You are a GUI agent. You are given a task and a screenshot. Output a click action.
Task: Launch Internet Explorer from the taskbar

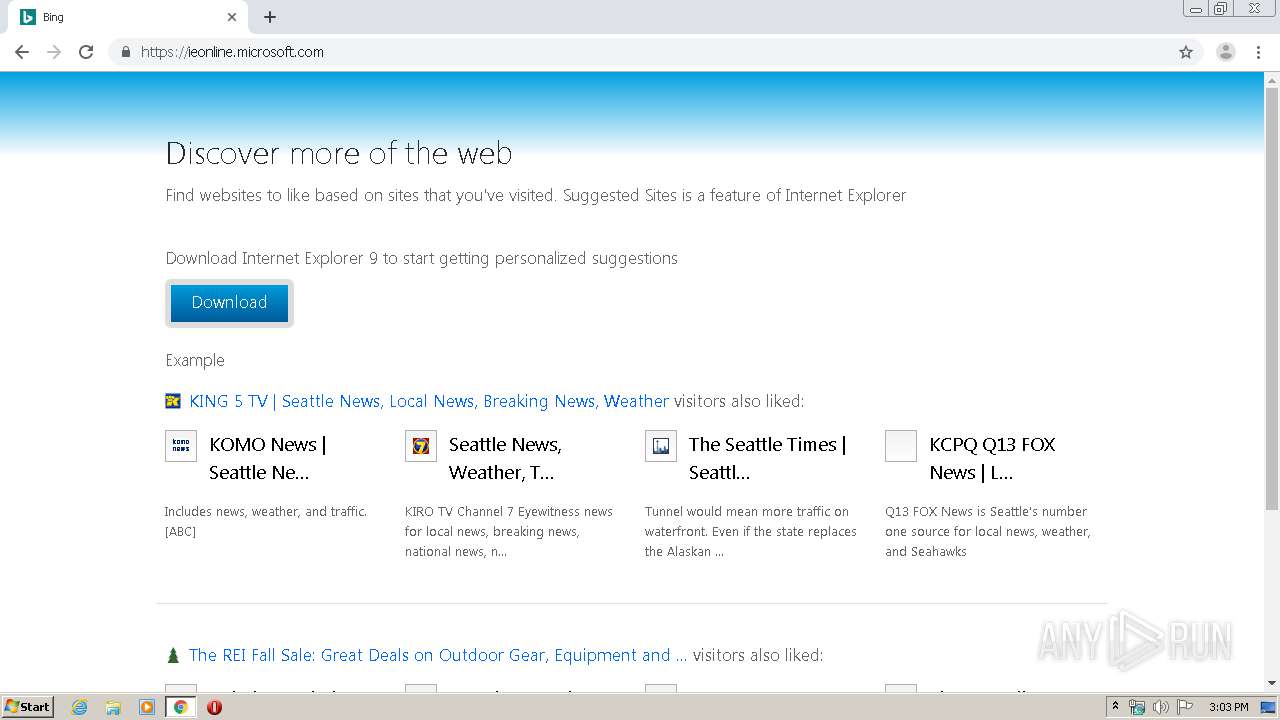(80, 707)
